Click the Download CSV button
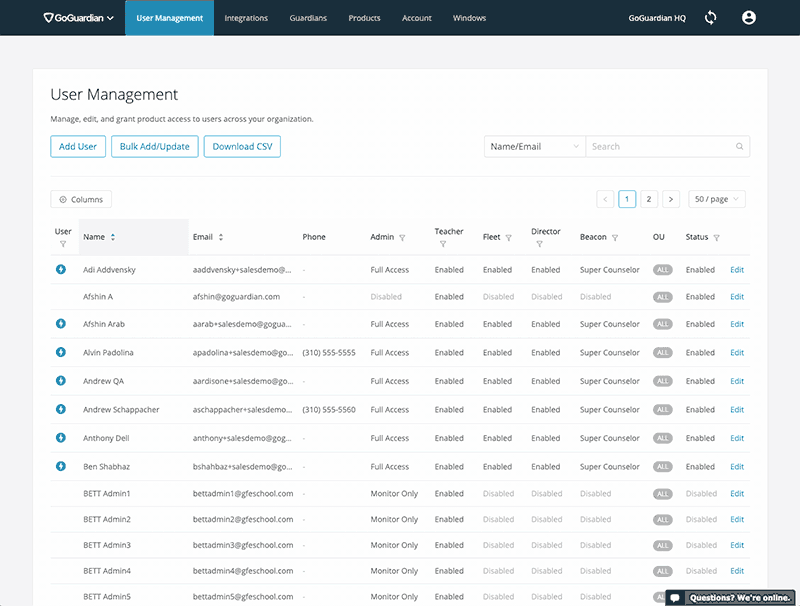This screenshot has height=606, width=800. (x=242, y=146)
